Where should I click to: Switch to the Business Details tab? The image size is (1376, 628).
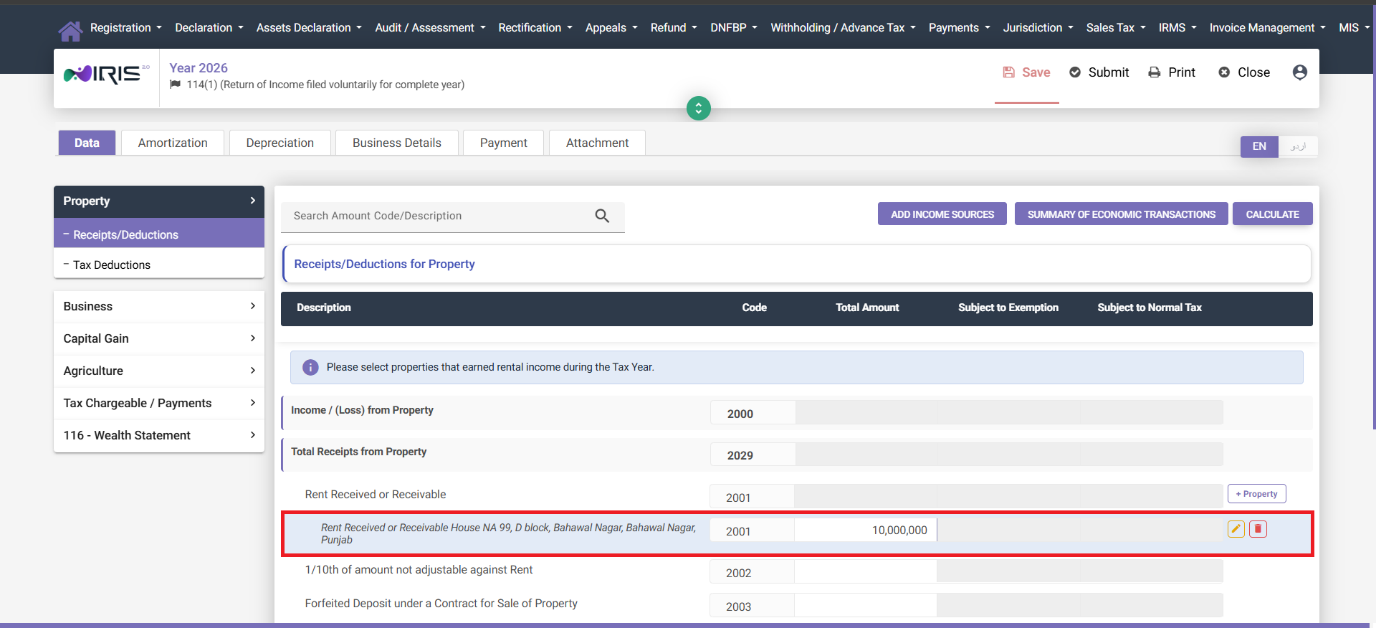397,143
